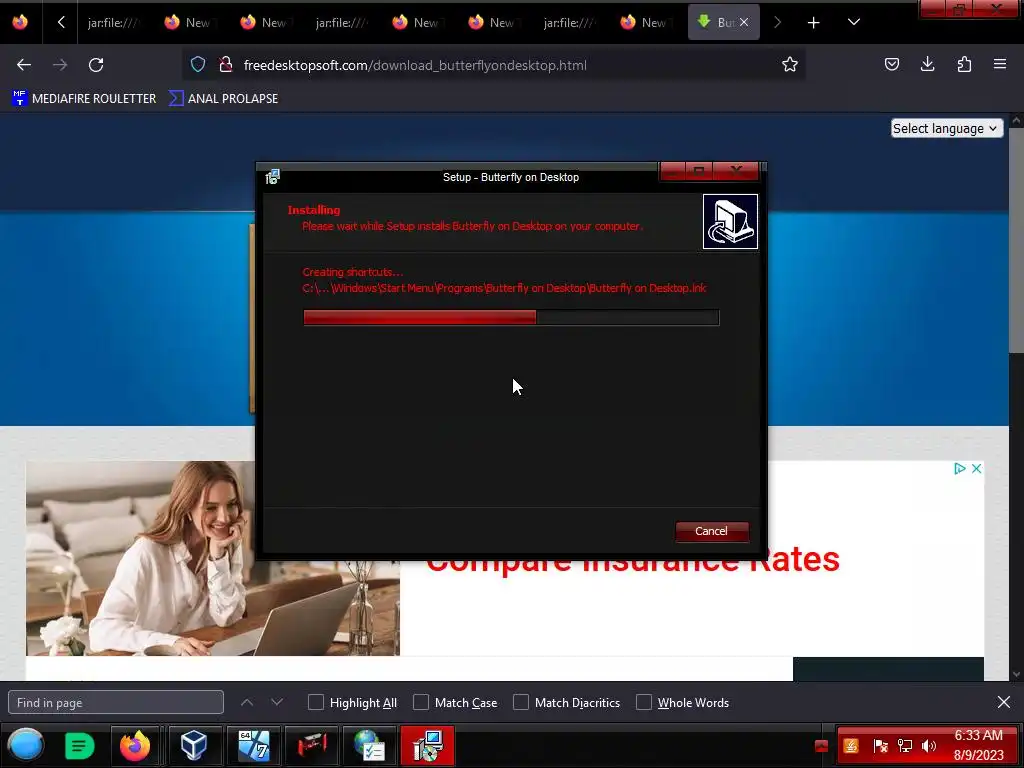Image resolution: width=1024 pixels, height=768 pixels.
Task: Open the Start menu orb
Action: pyautogui.click(x=25, y=745)
